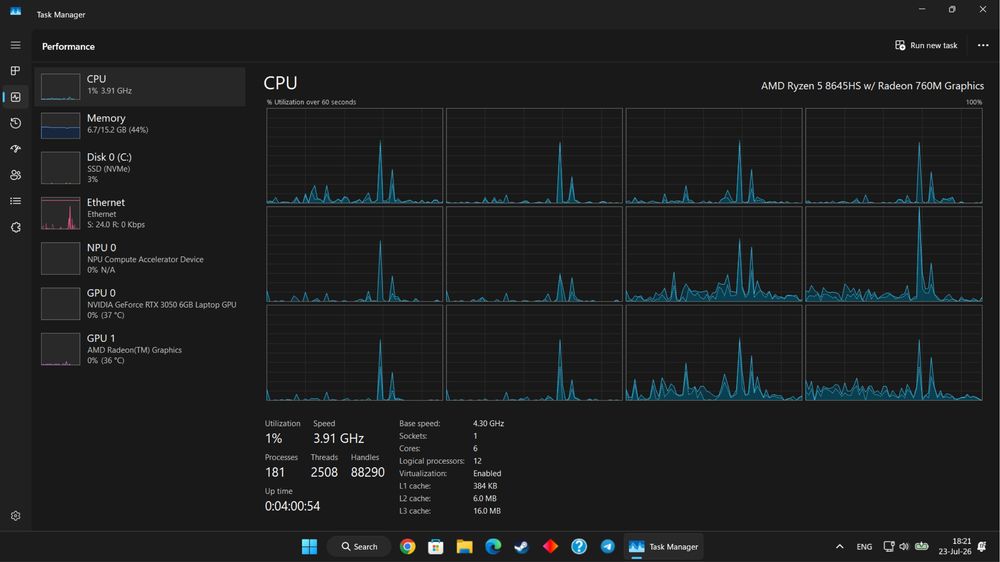
Task: Click the GPU 1 mini graph thumbnail
Action: [x=61, y=349]
